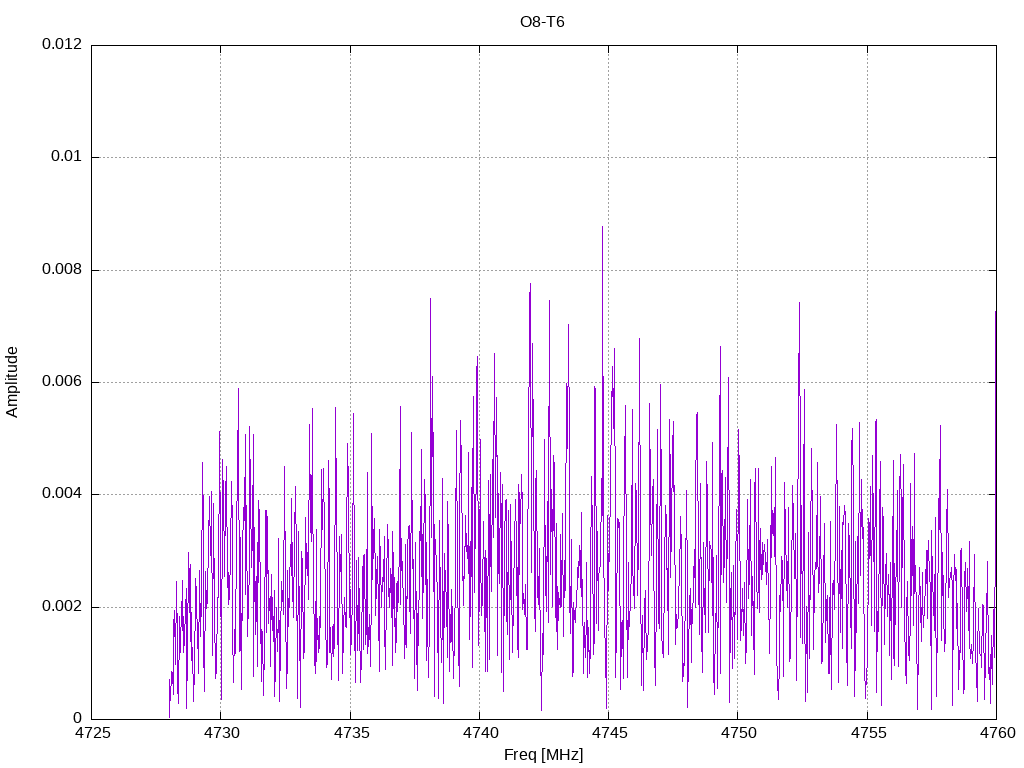Click the 4735 x-axis tick label
The image size is (1024, 768).
click(x=351, y=733)
